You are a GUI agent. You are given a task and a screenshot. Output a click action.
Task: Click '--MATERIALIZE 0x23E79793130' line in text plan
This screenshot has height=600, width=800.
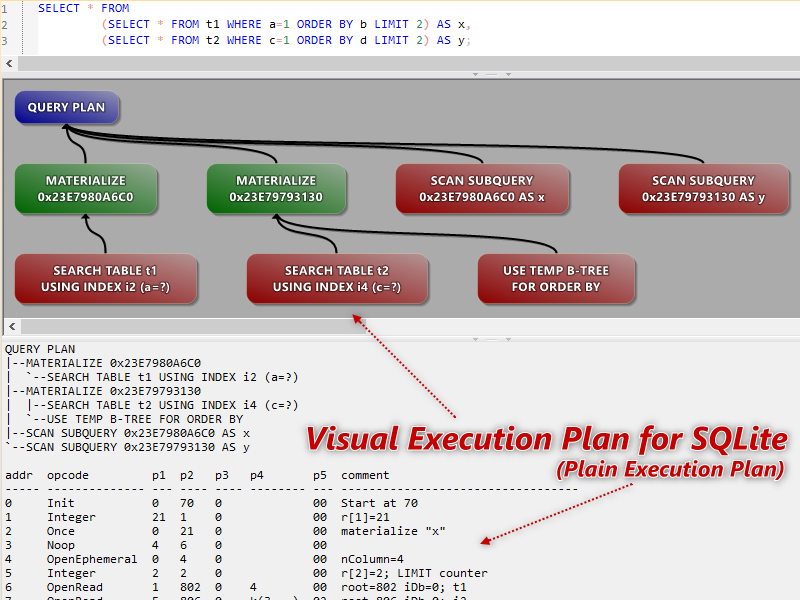tap(107, 391)
